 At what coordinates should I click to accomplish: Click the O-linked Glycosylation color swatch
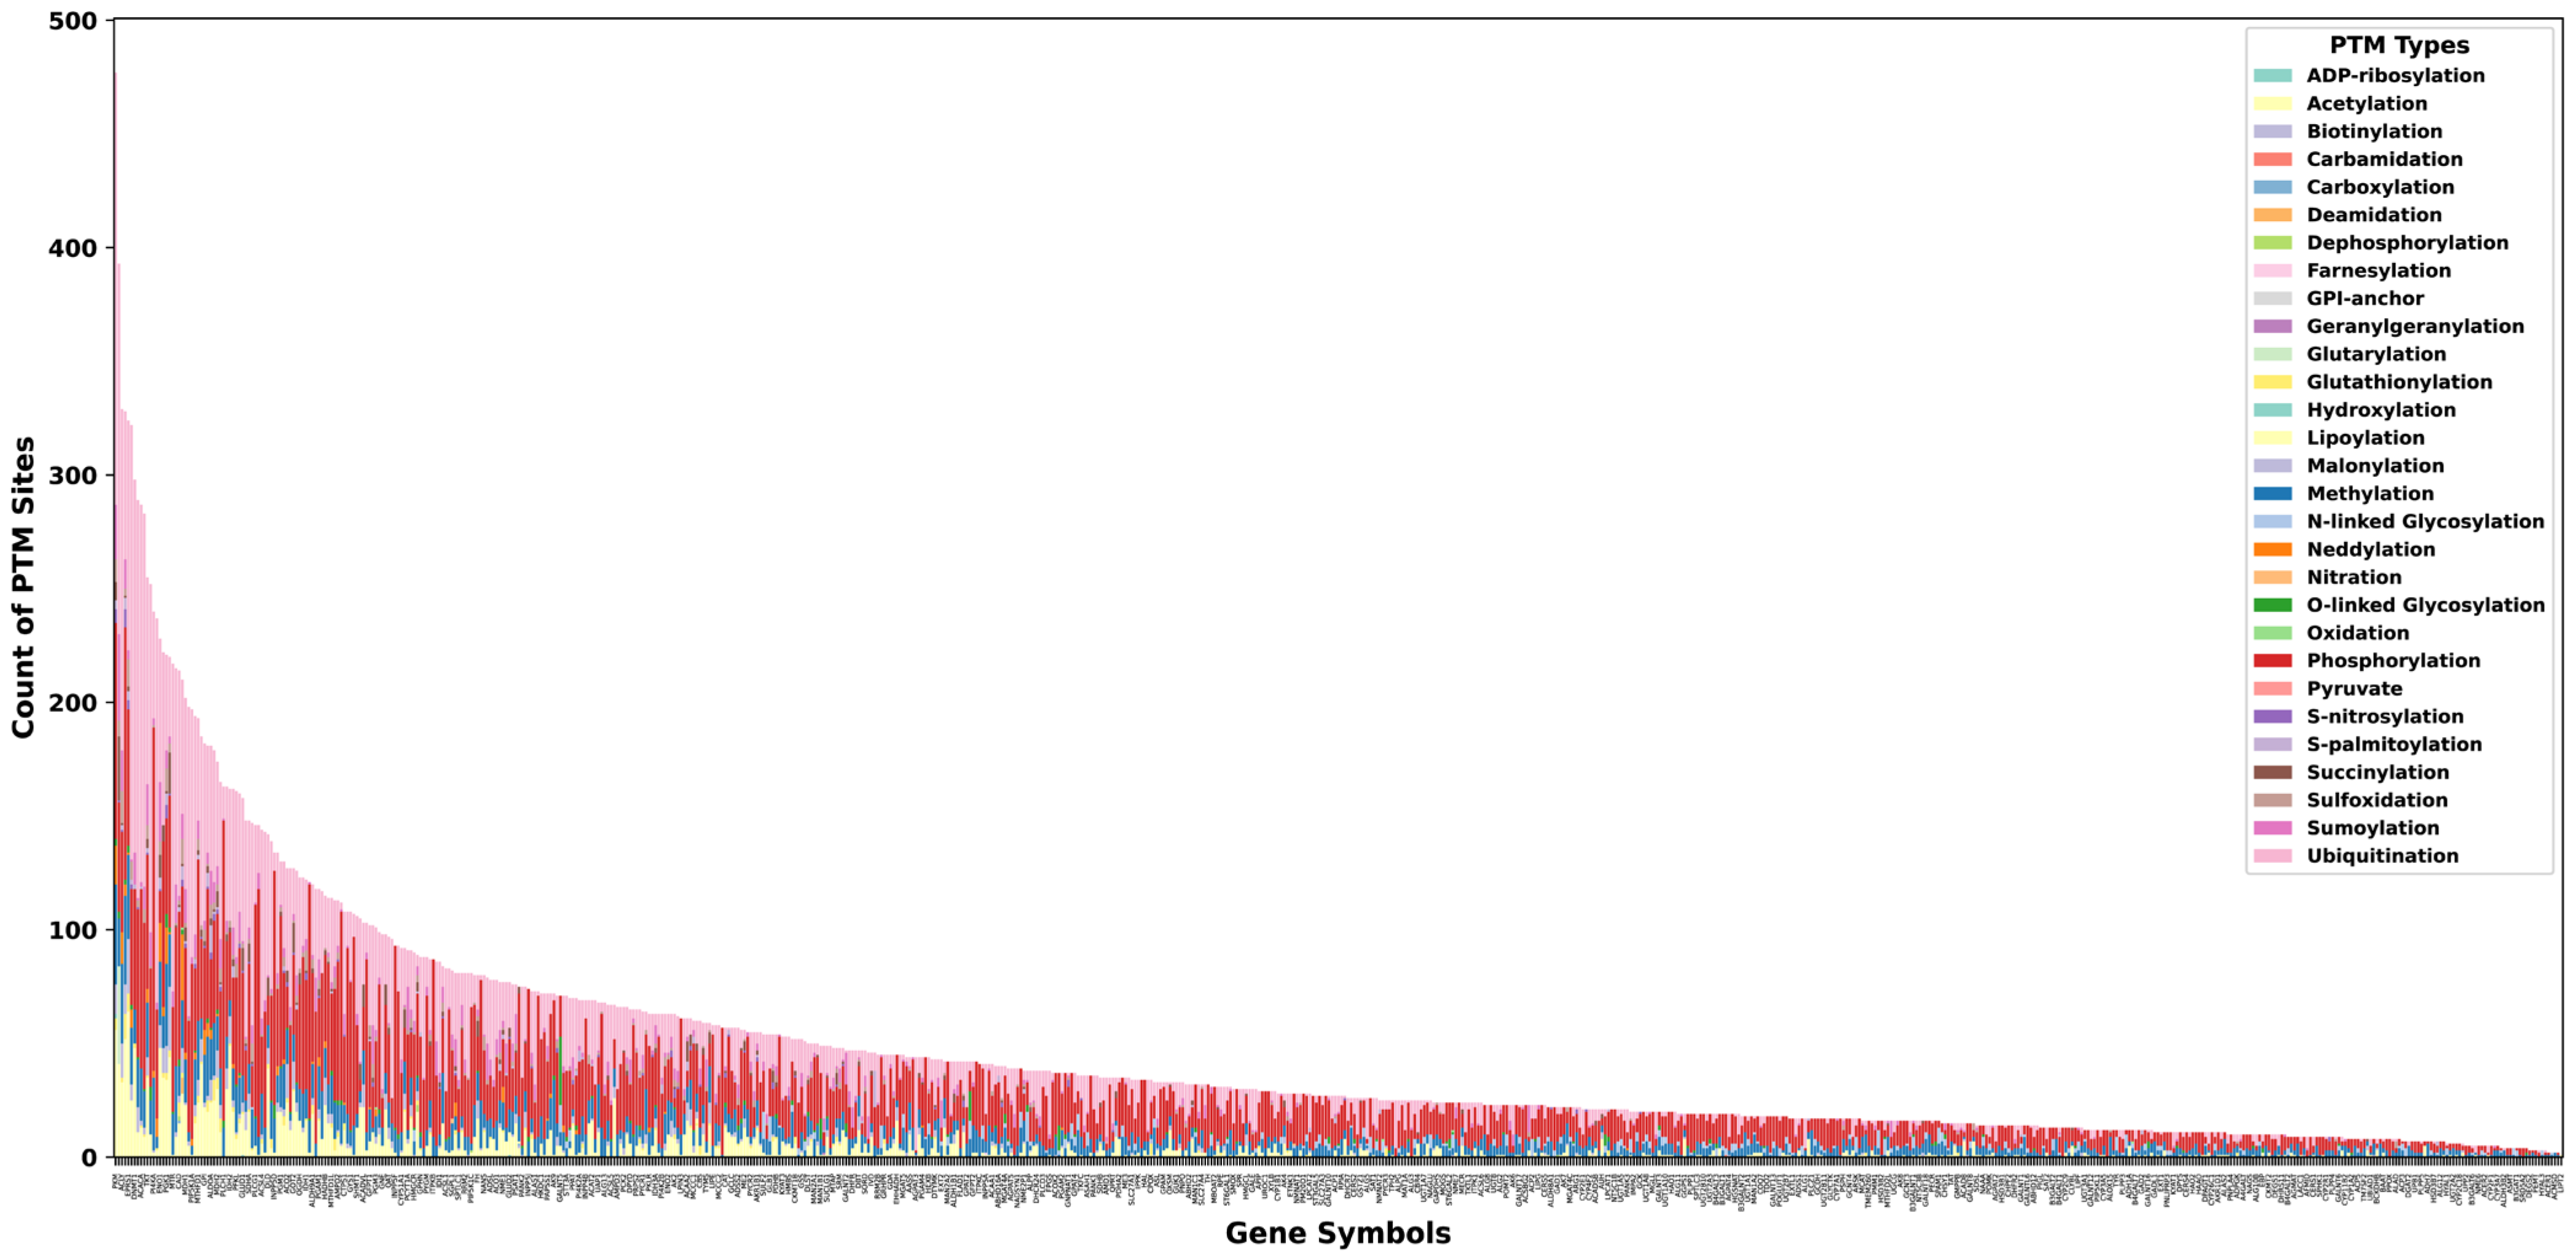coord(2272,605)
